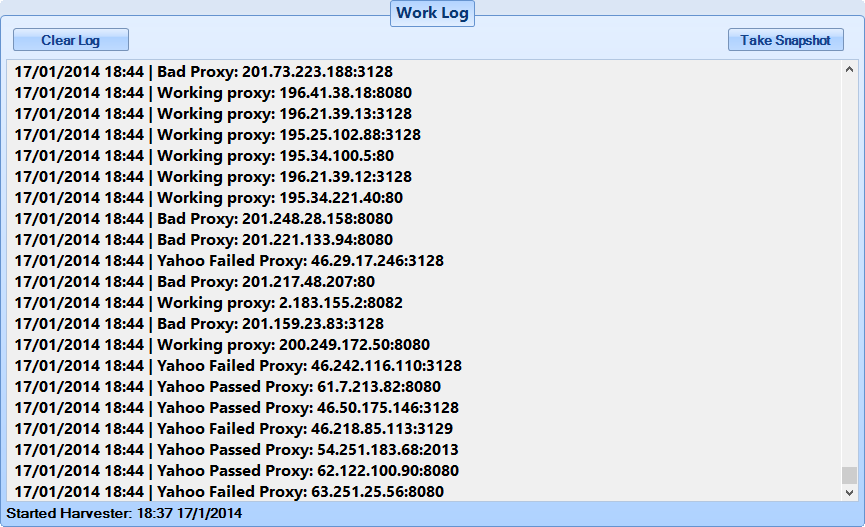This screenshot has height=527, width=865.
Task: Click the log scrollbar down arrow
Action: 849,492
